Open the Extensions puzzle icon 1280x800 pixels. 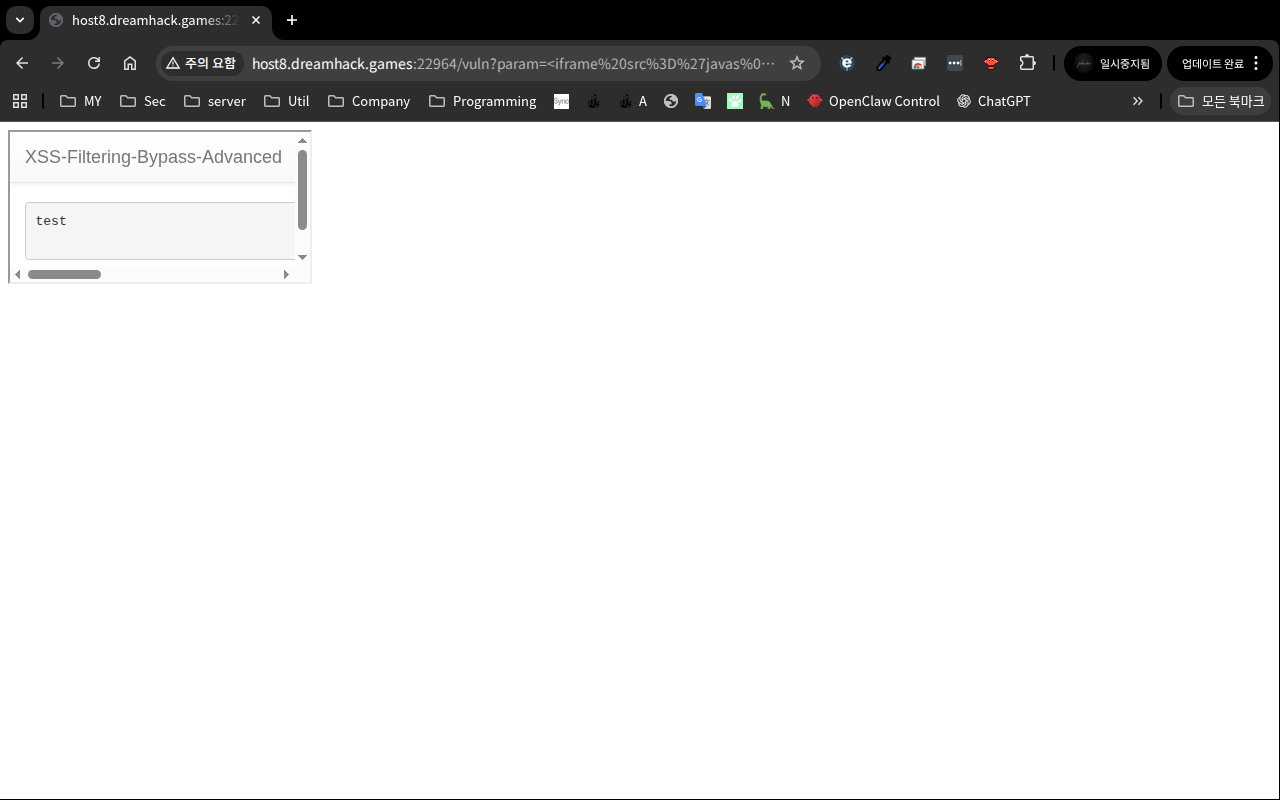1027,63
